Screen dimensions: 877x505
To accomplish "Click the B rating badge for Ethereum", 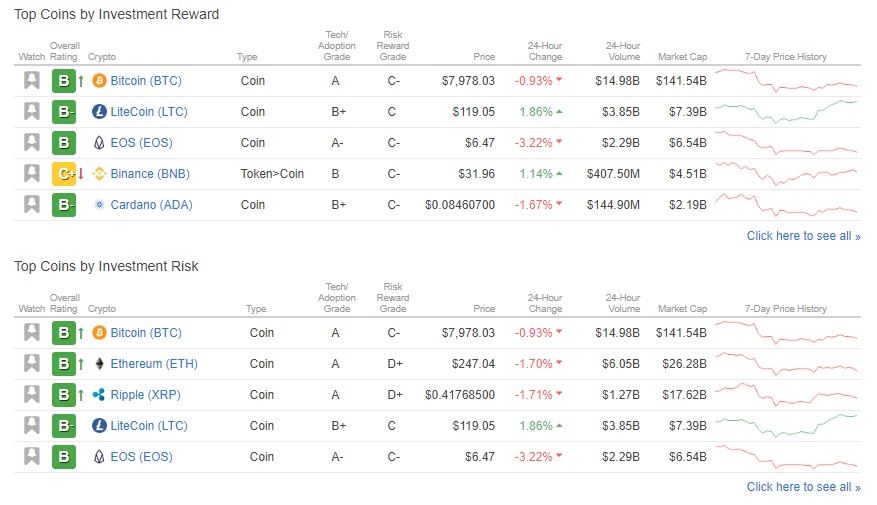I will (64, 364).
